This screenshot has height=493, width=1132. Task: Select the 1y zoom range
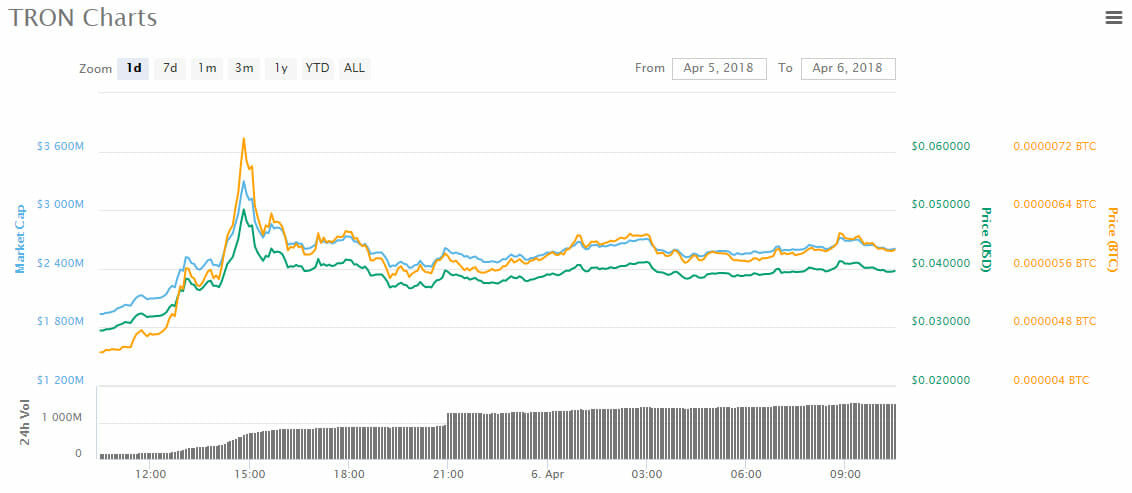[x=281, y=68]
